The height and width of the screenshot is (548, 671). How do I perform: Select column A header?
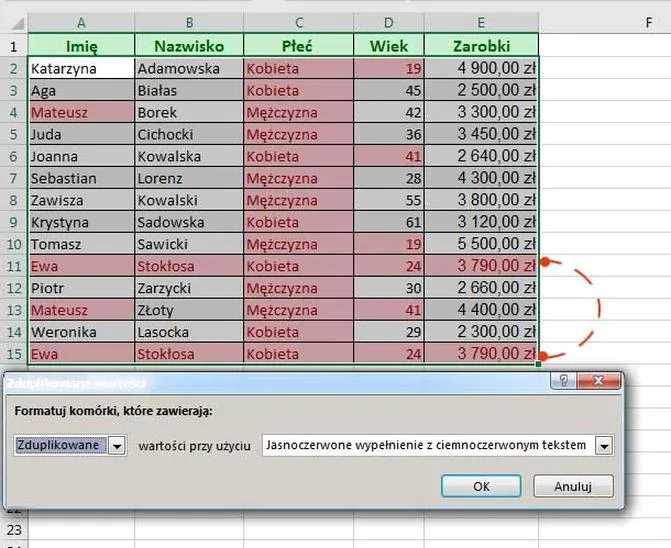pyautogui.click(x=81, y=23)
